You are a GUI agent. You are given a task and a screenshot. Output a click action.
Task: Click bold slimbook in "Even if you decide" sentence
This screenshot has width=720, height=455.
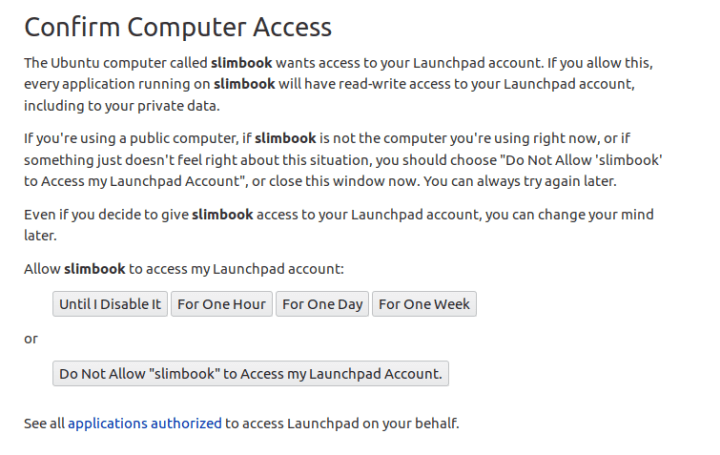(223, 214)
